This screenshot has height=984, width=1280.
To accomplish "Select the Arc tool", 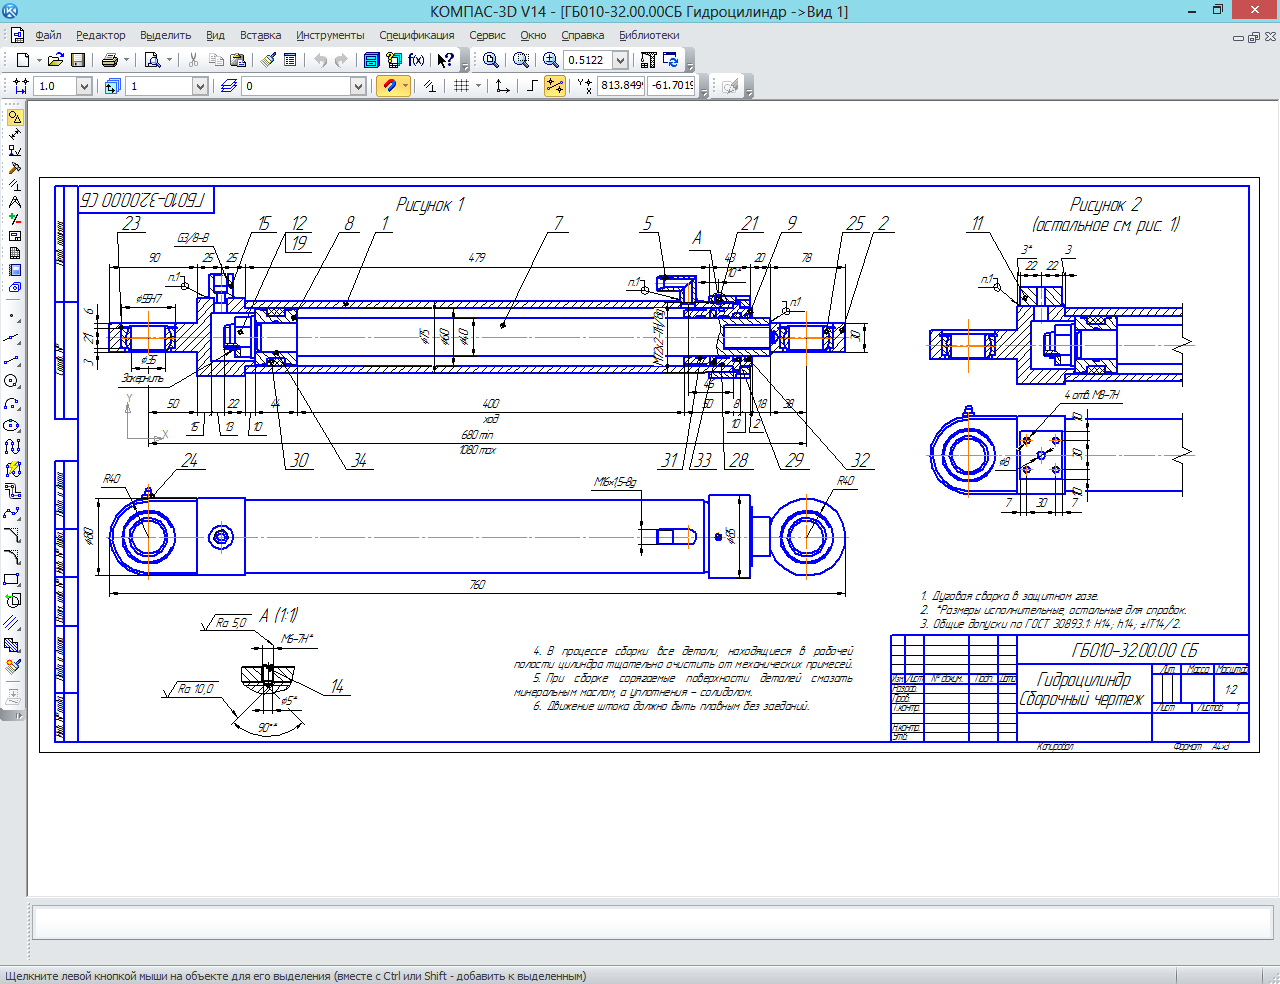I will (x=13, y=403).
